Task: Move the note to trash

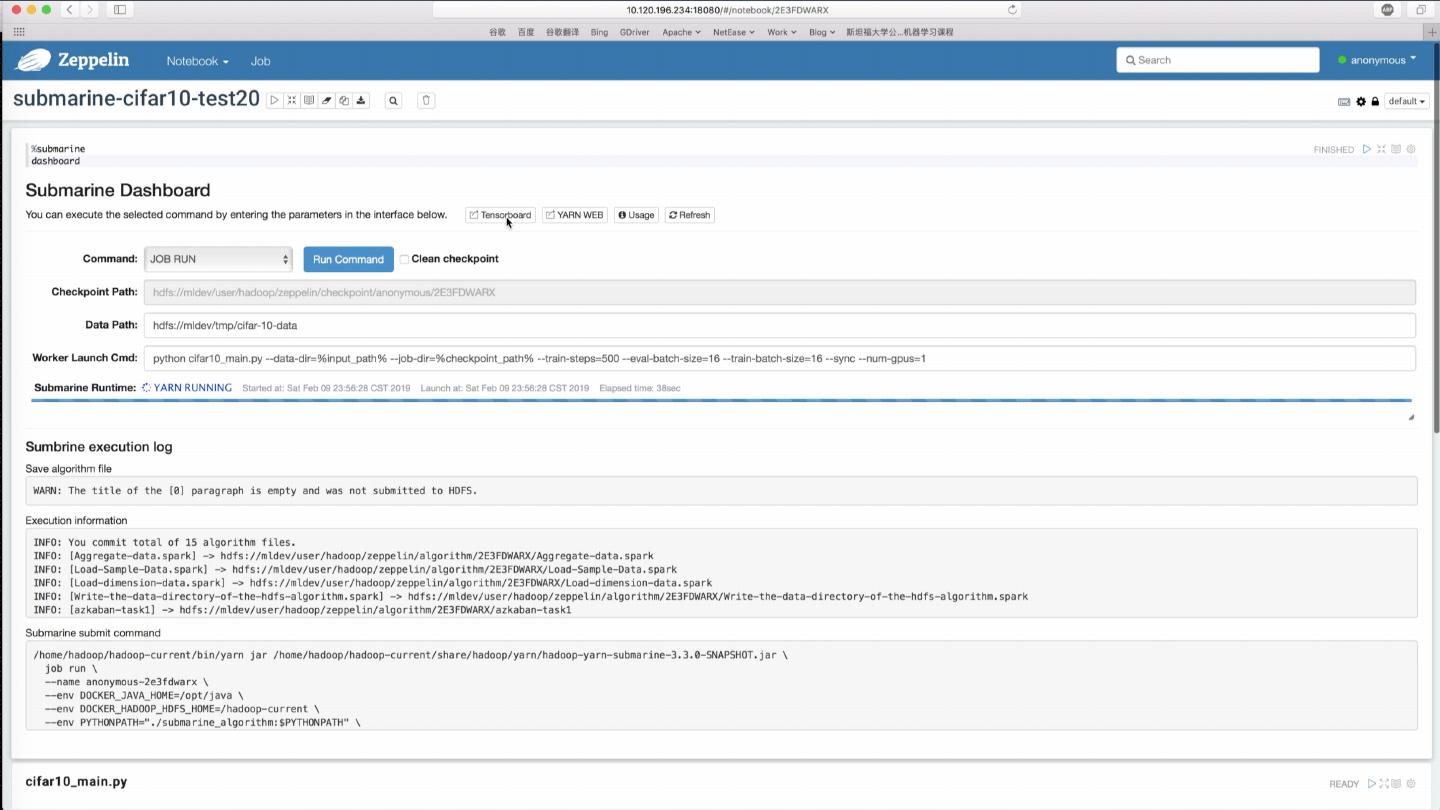Action: [x=426, y=100]
